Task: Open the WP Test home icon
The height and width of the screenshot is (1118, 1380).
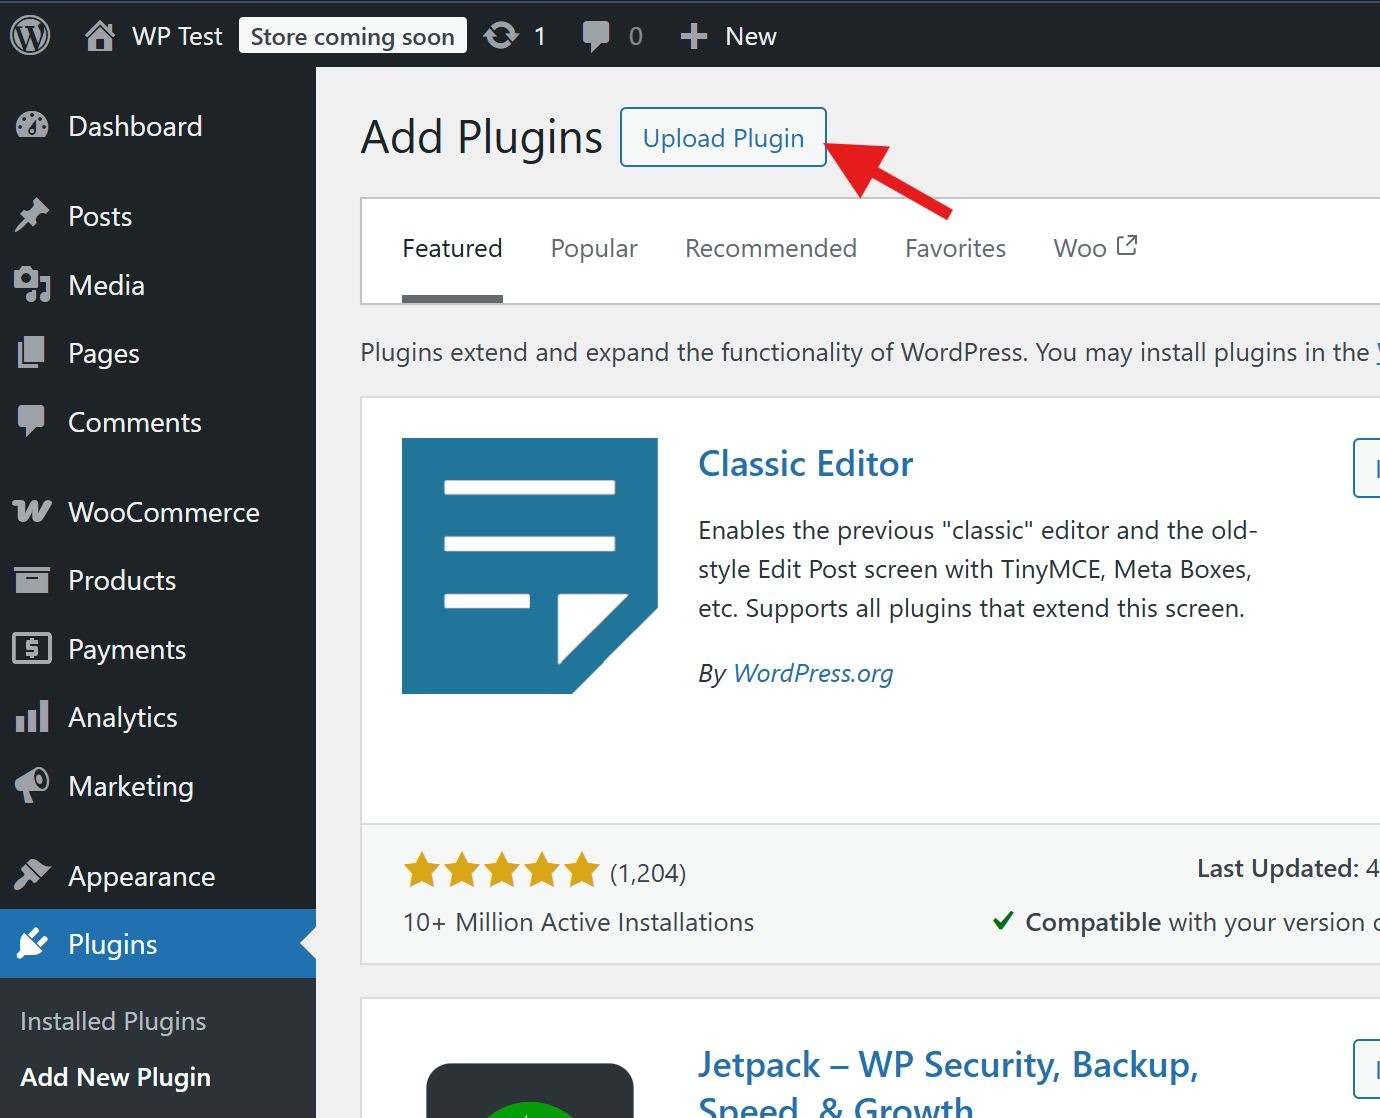Action: click(99, 36)
